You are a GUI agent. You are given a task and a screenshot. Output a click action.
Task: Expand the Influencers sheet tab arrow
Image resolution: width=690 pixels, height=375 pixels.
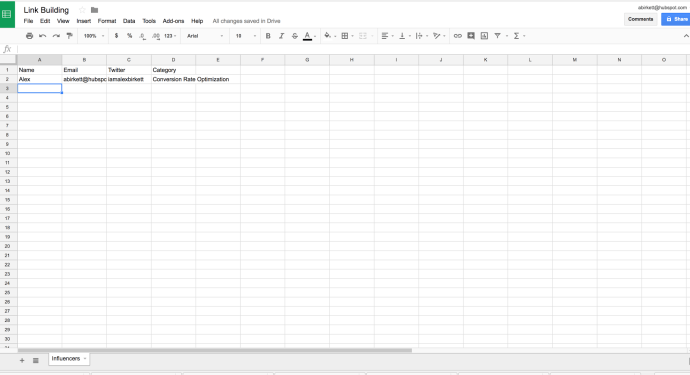(x=85, y=359)
